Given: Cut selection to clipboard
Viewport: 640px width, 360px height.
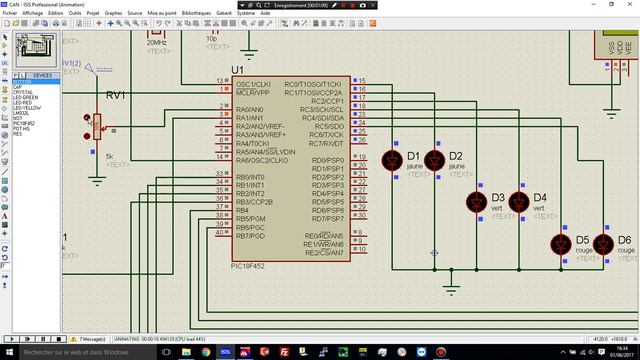Looking at the screenshot, I should 179,24.
